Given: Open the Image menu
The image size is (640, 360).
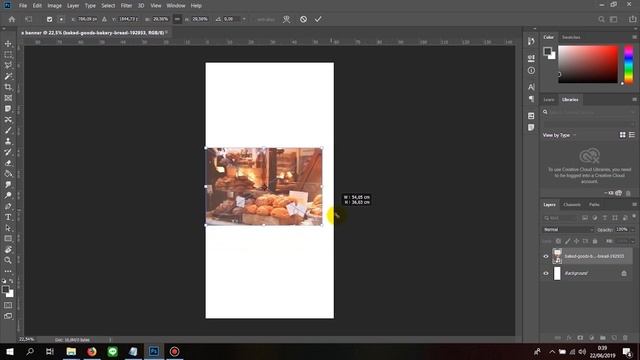Looking at the screenshot, I should pos(54,6).
